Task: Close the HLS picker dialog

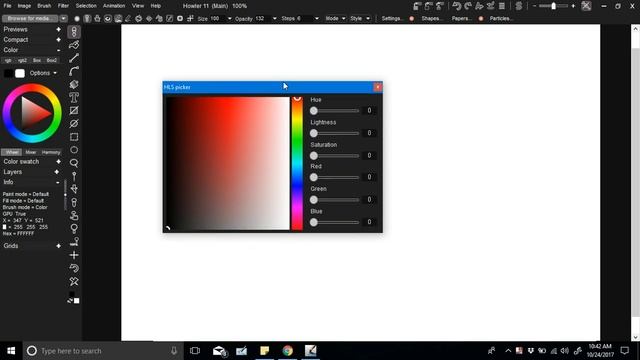Action: pyautogui.click(x=378, y=87)
